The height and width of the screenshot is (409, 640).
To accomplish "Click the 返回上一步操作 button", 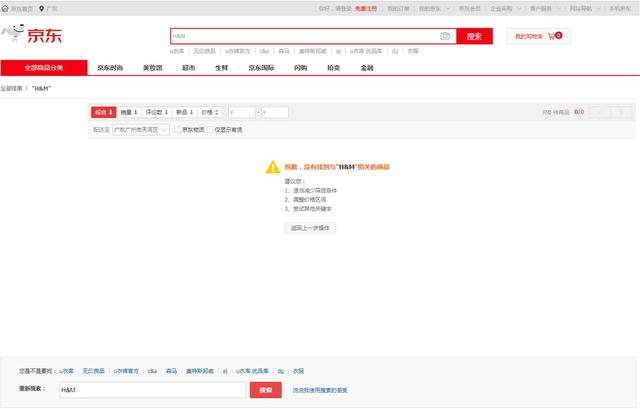I will [311, 228].
